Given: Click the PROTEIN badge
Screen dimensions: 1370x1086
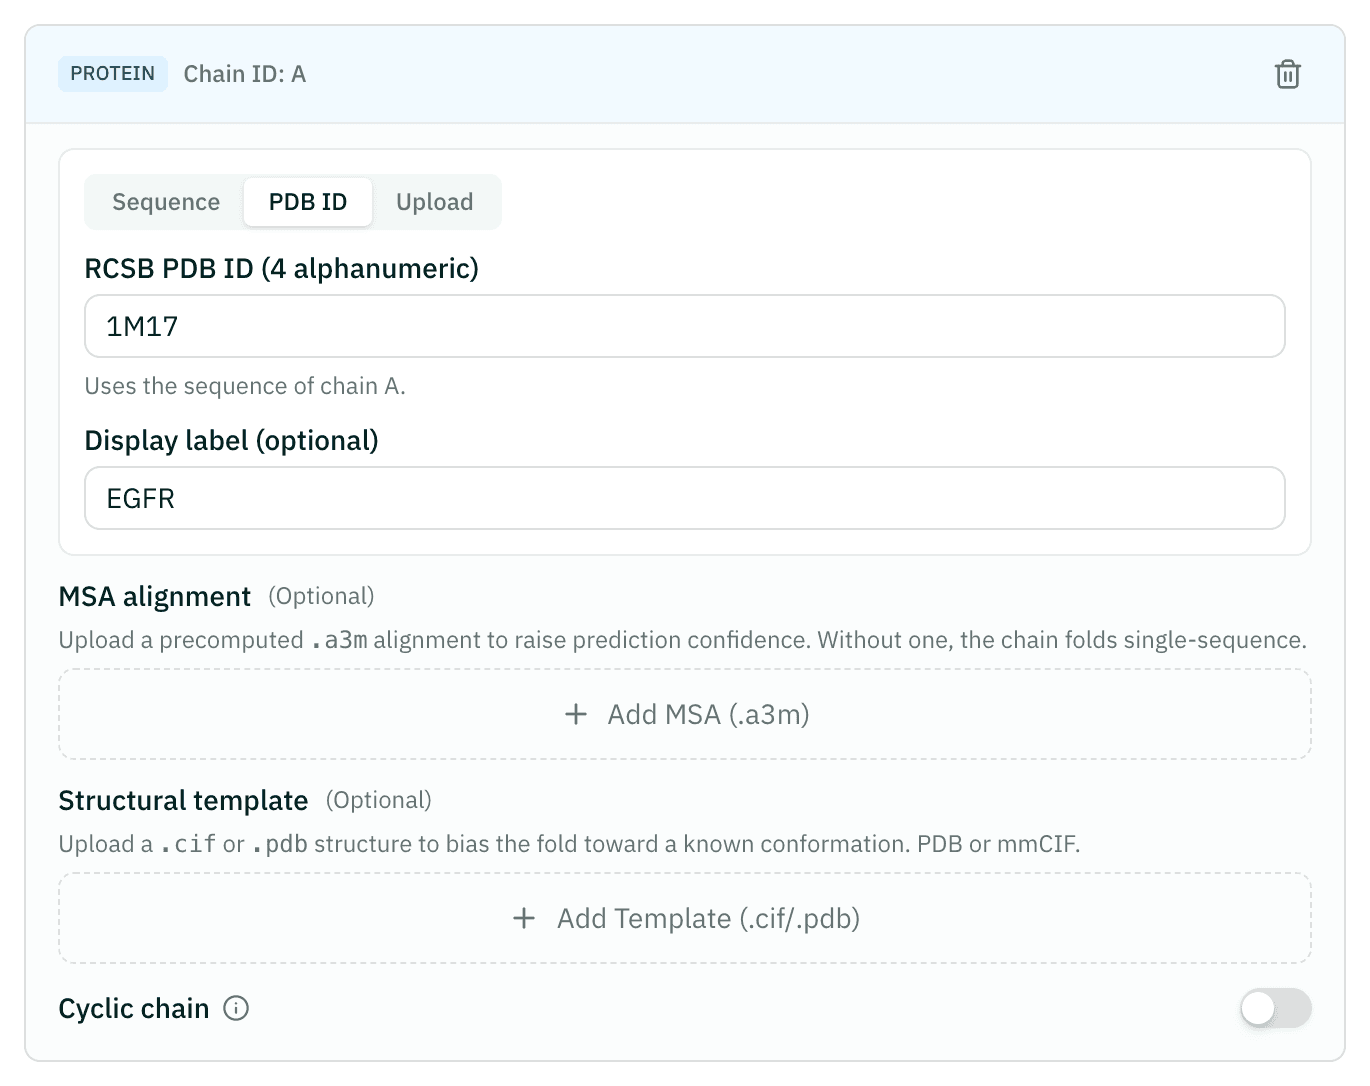Looking at the screenshot, I should [x=113, y=74].
